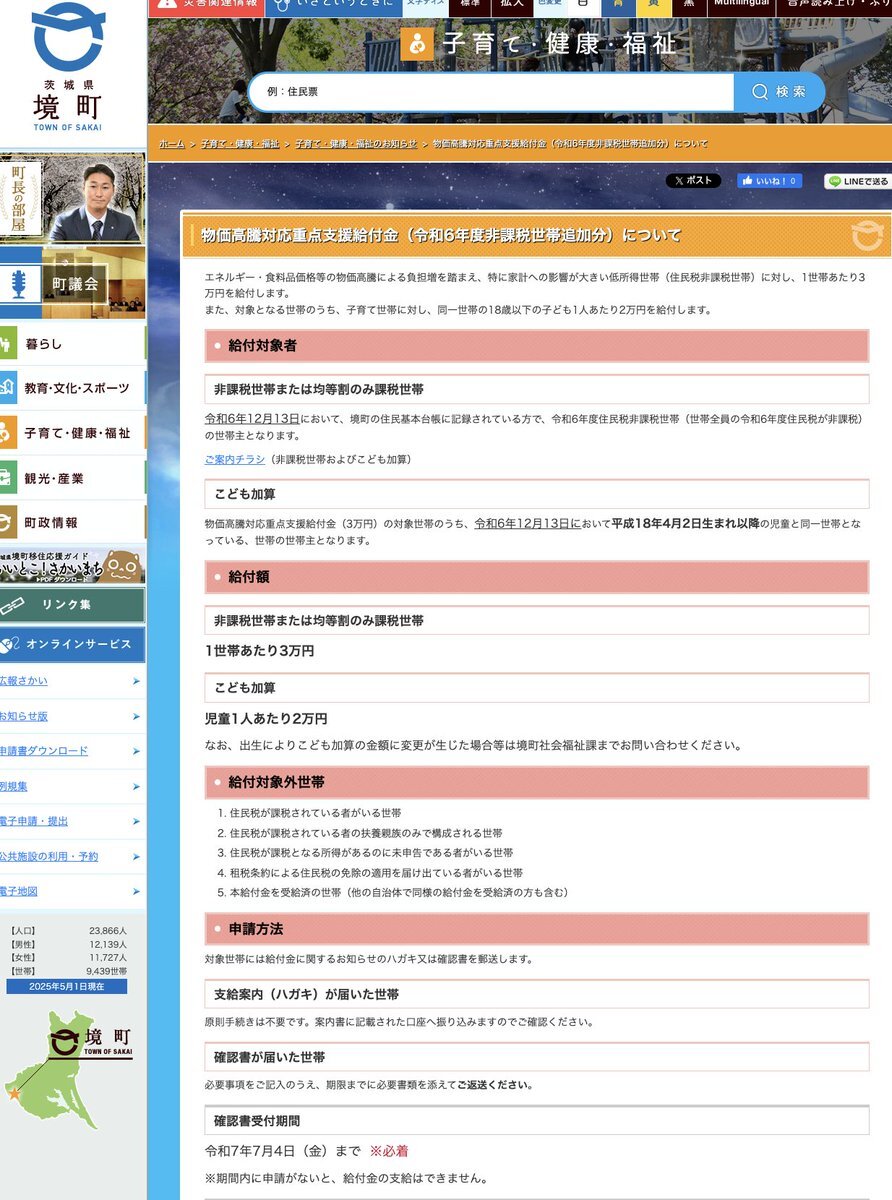The image size is (892, 1200).
Task: Click the Sakai Town logo at top left
Action: [68, 67]
